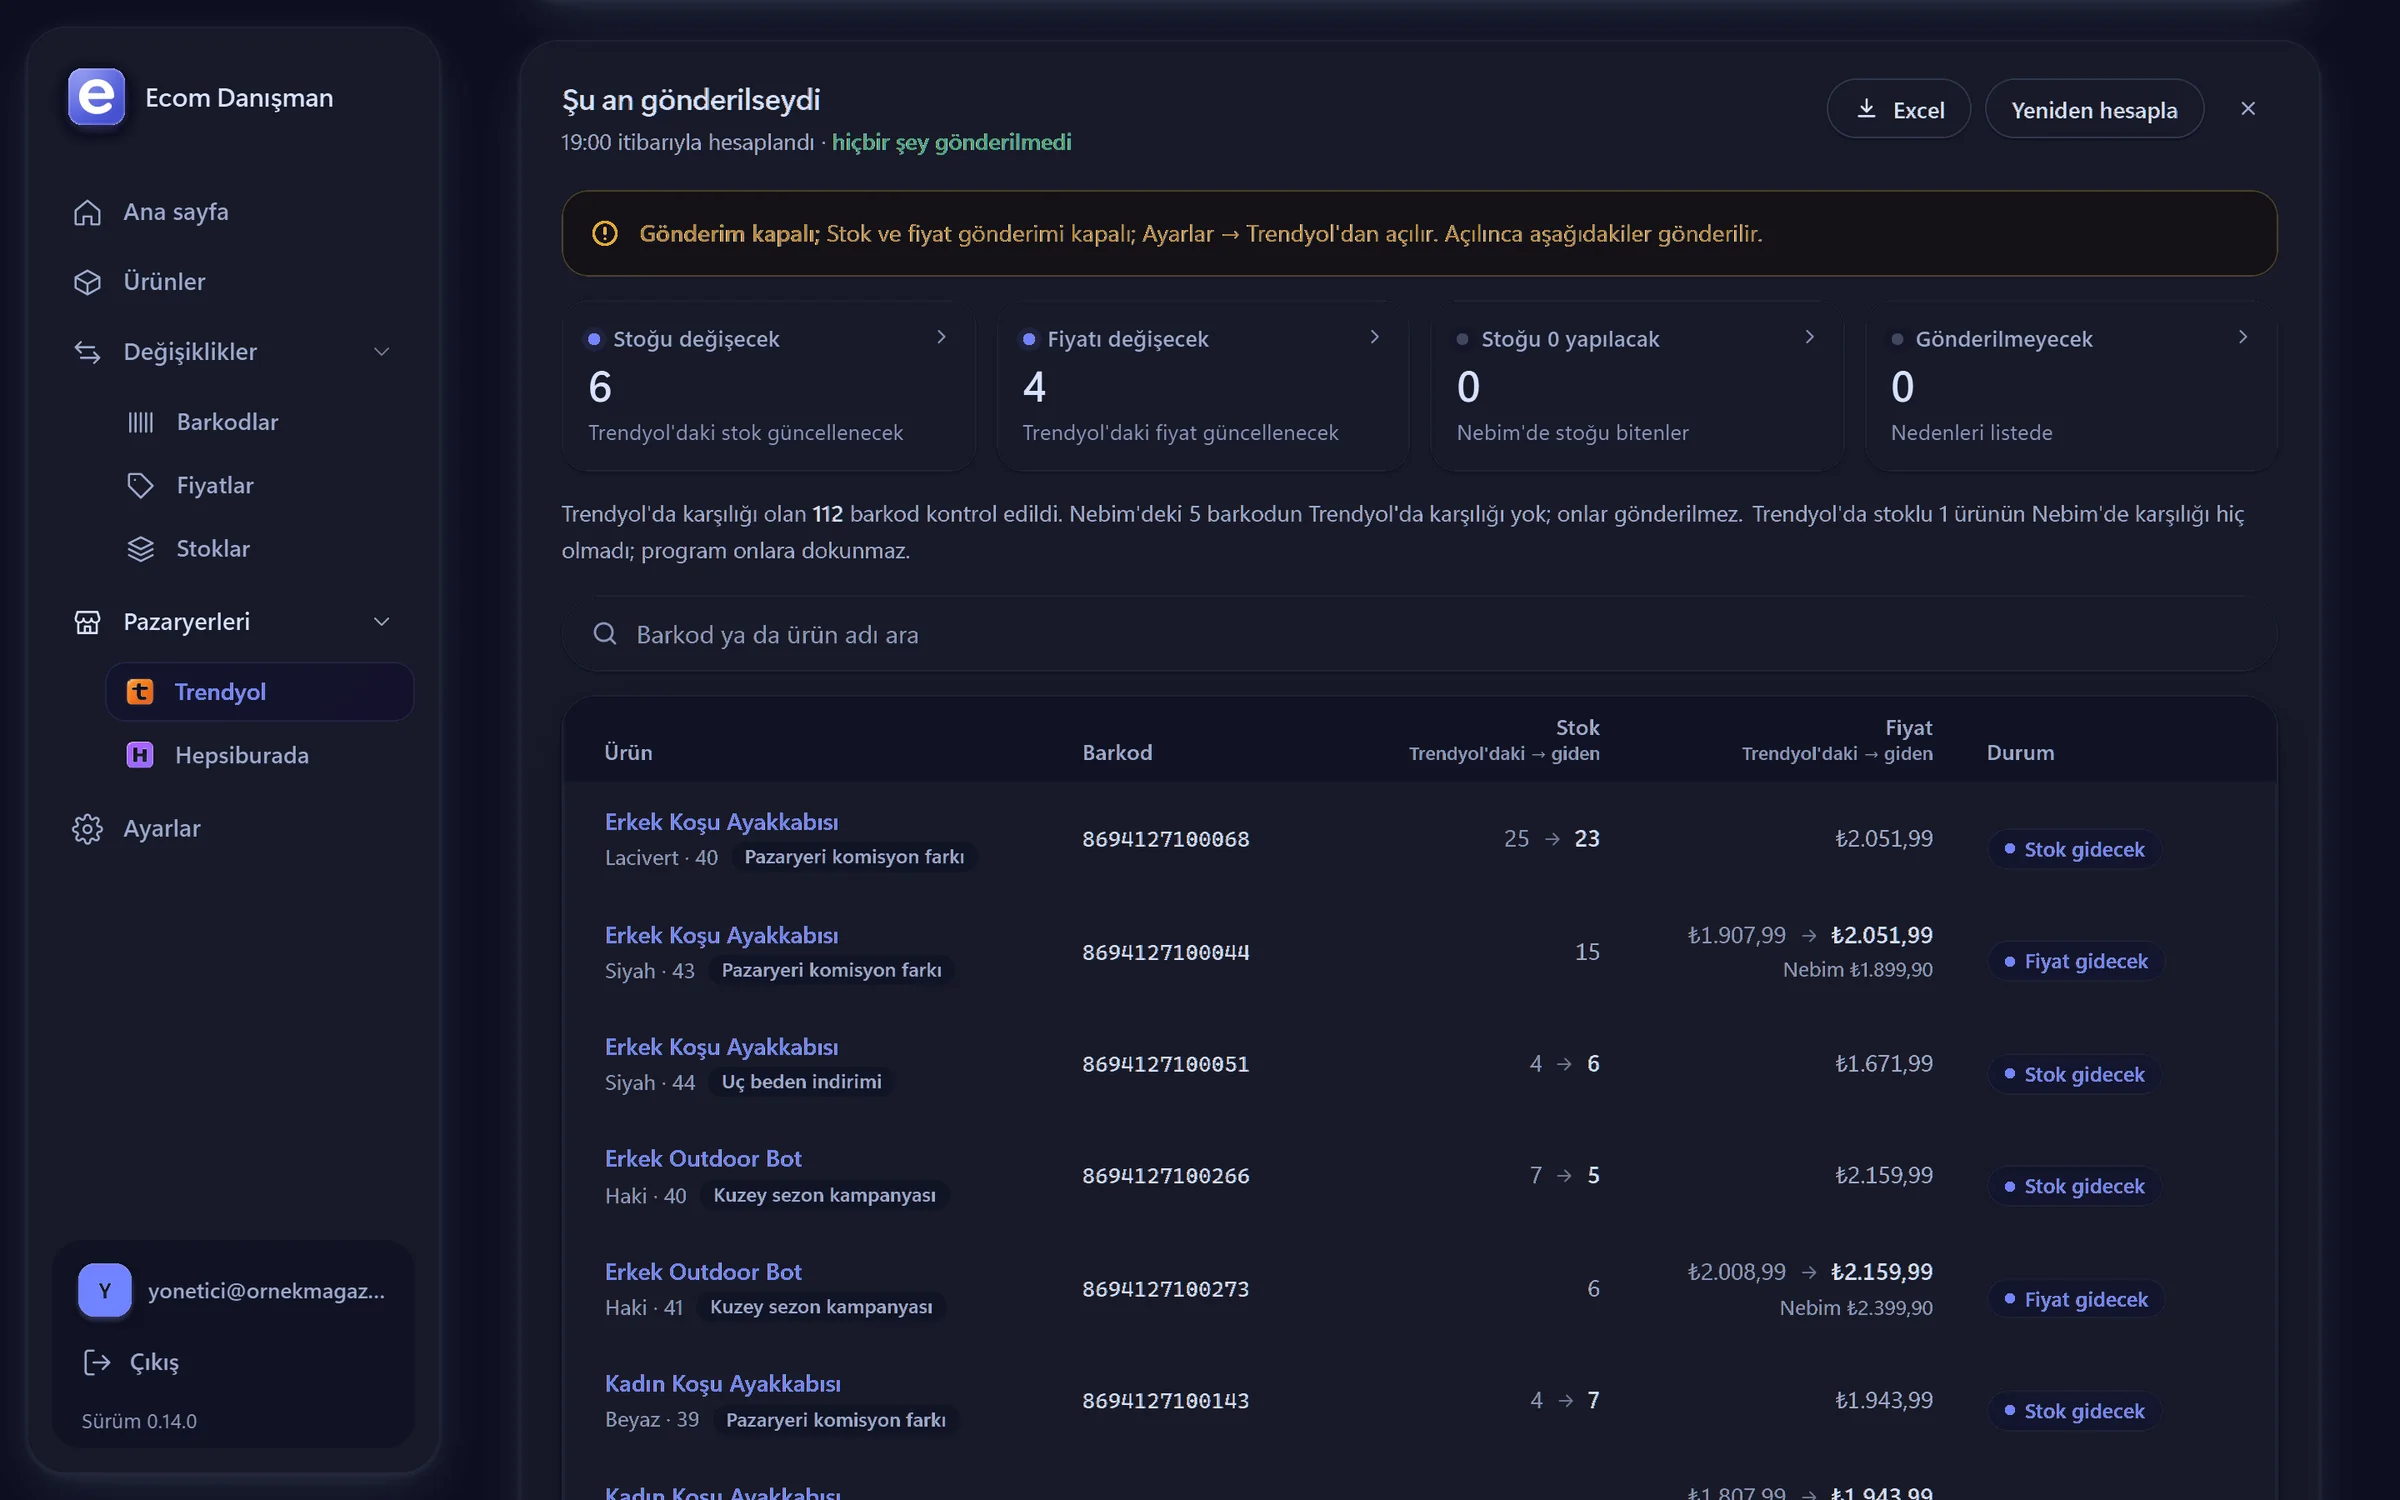The height and width of the screenshot is (1500, 2400).
Task: Click the Ecom Danışman logo icon
Action: [96, 97]
